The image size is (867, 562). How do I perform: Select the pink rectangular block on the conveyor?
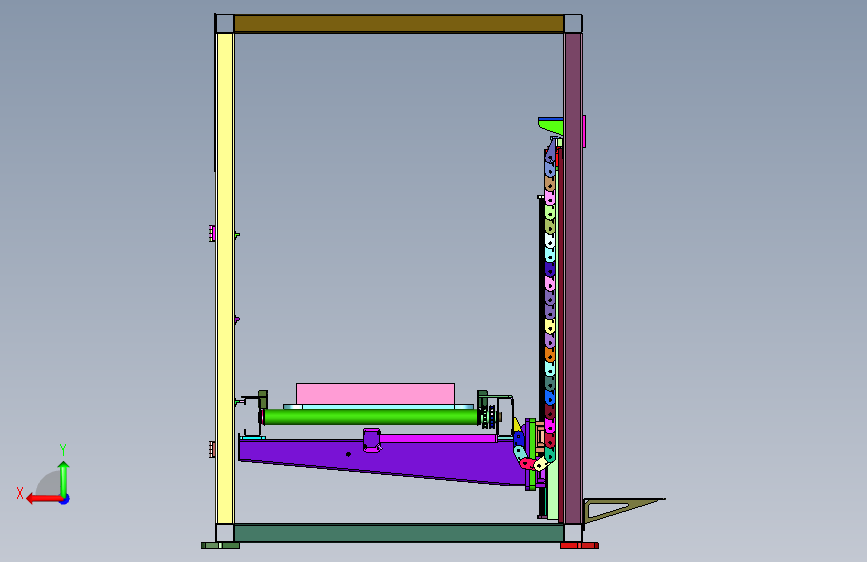point(375,394)
